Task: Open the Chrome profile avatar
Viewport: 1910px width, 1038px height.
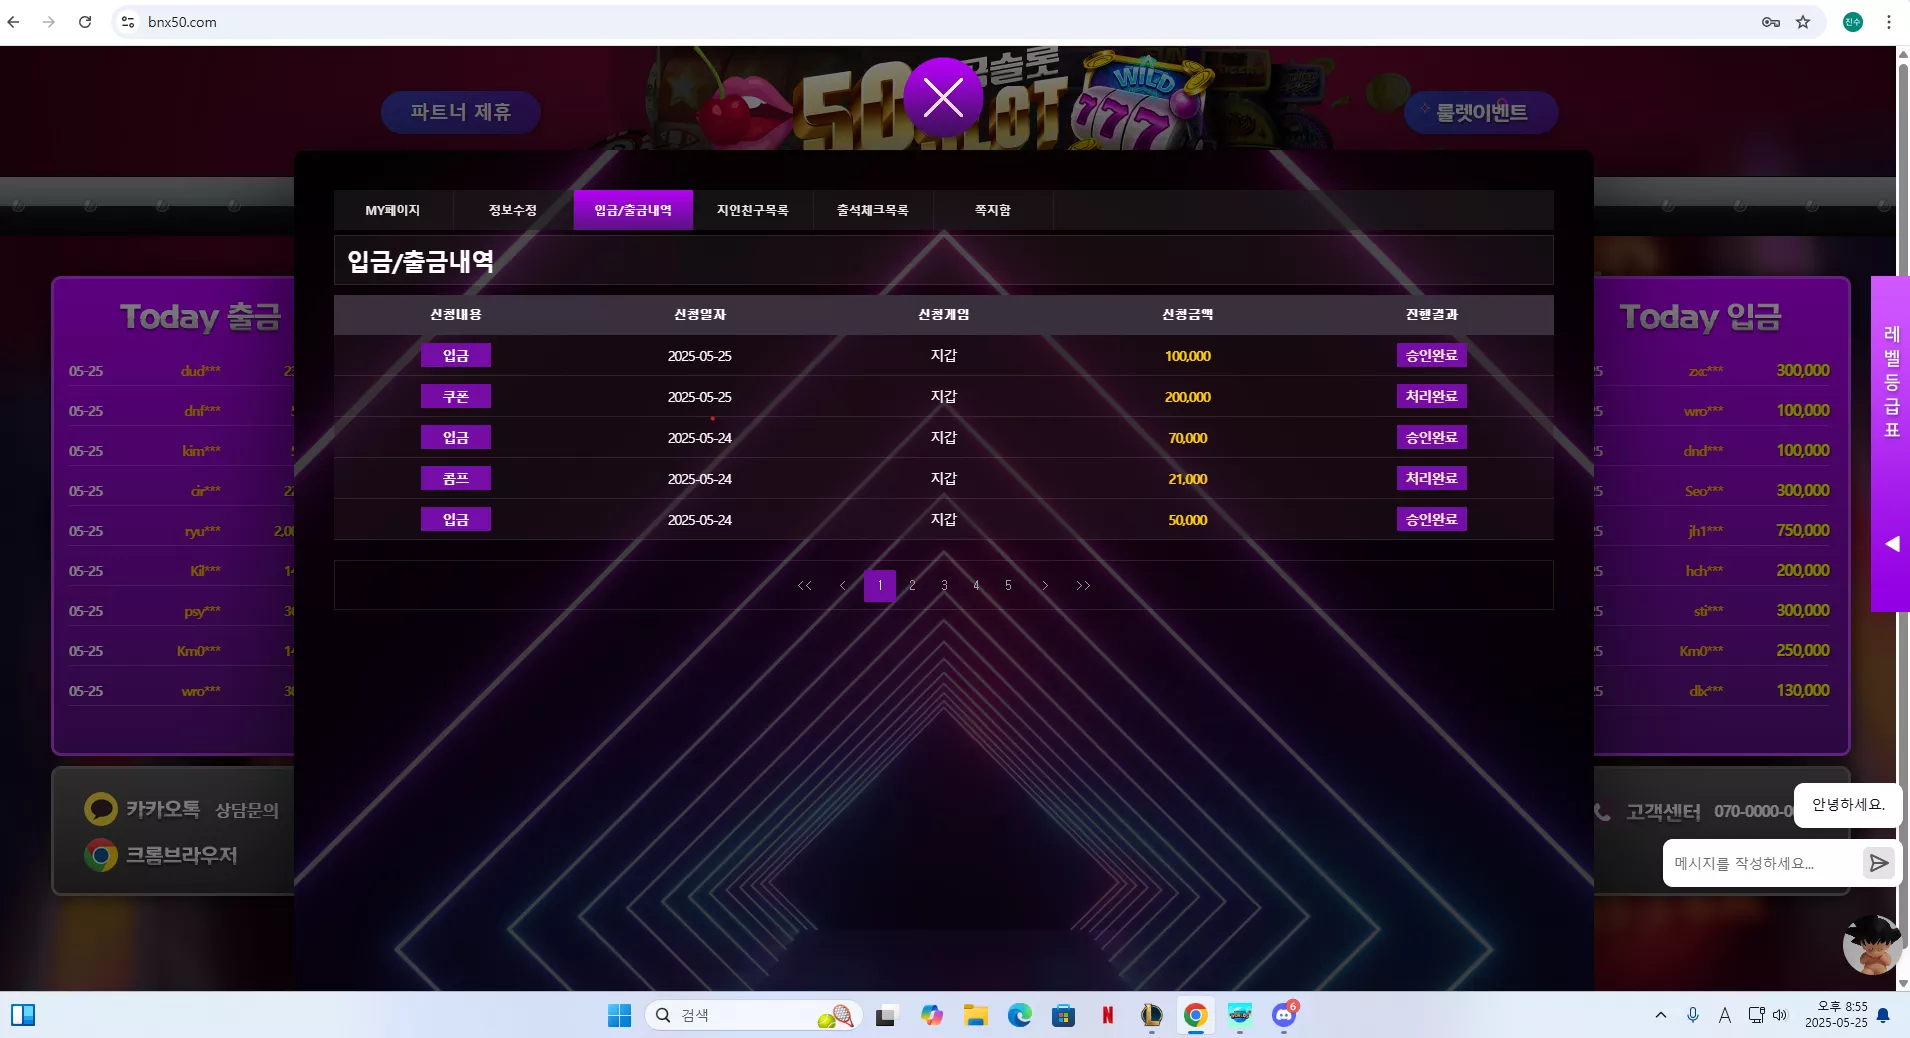Action: (x=1853, y=22)
